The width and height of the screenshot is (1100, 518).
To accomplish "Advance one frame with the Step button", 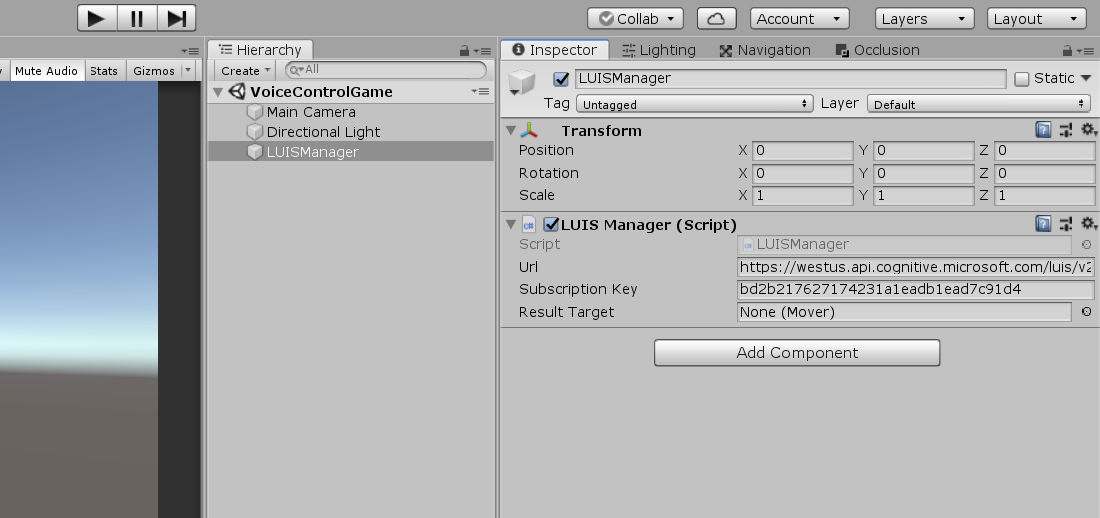I will point(176,18).
